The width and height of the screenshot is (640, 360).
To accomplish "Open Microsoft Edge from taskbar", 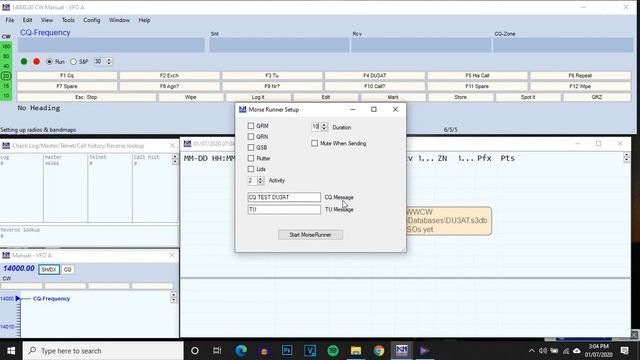I will pyautogui.click(x=241, y=351).
